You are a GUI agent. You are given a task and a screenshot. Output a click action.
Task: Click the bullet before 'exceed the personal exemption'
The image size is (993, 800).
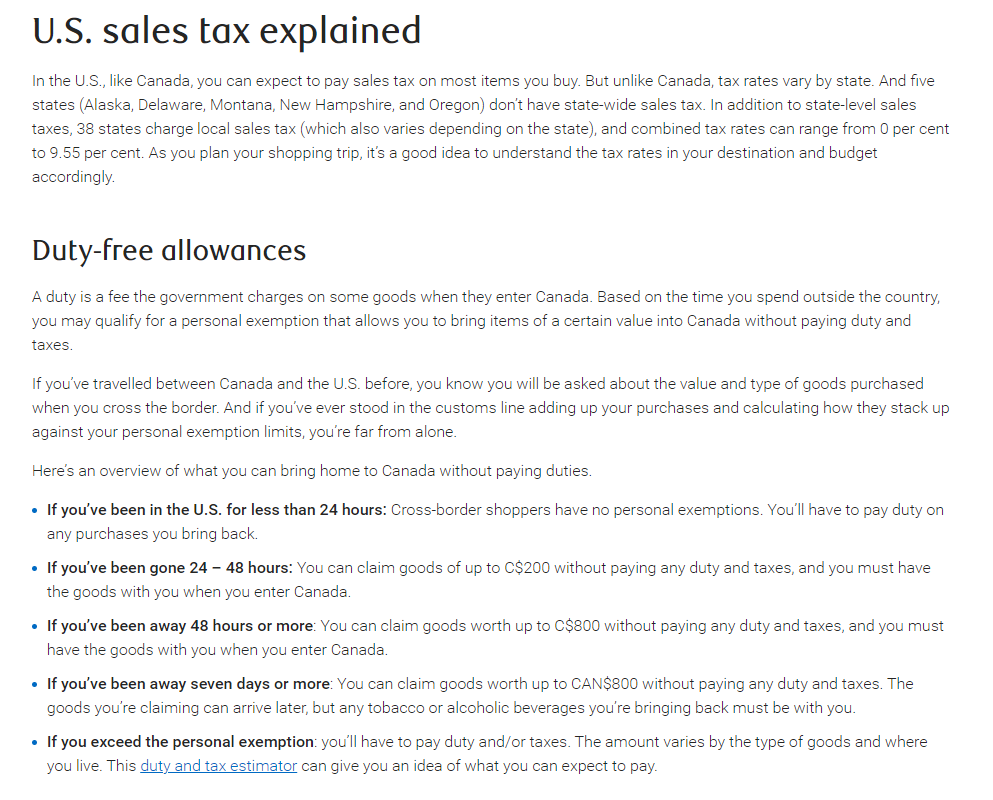click(x=35, y=742)
